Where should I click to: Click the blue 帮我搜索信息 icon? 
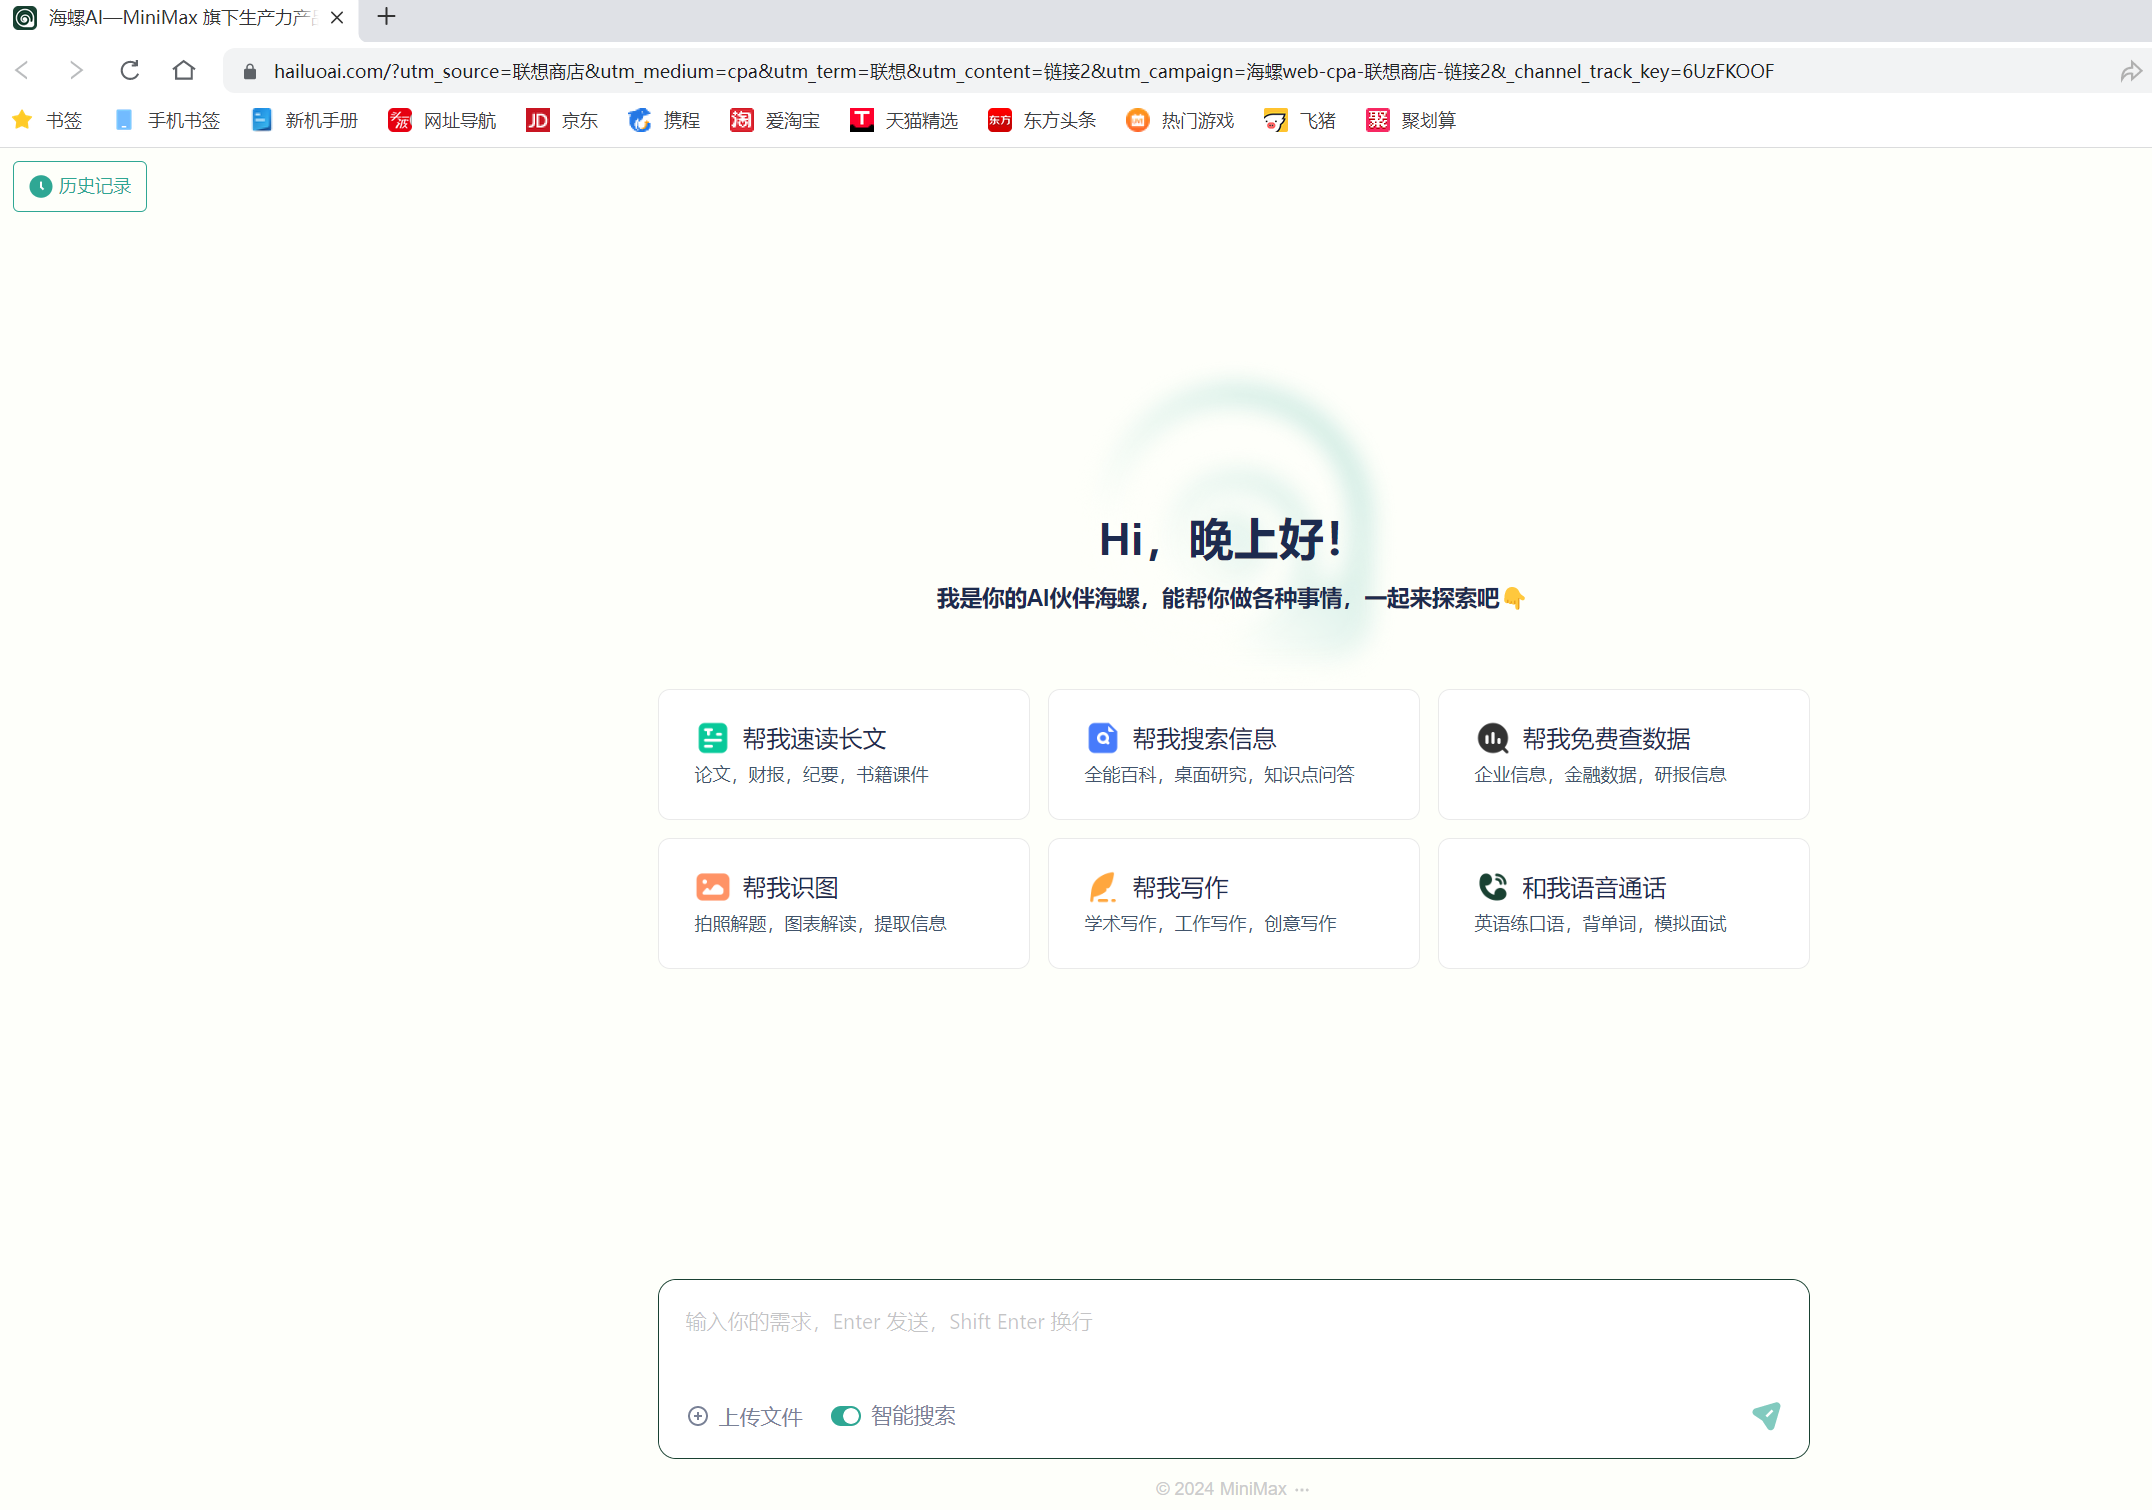point(1103,738)
